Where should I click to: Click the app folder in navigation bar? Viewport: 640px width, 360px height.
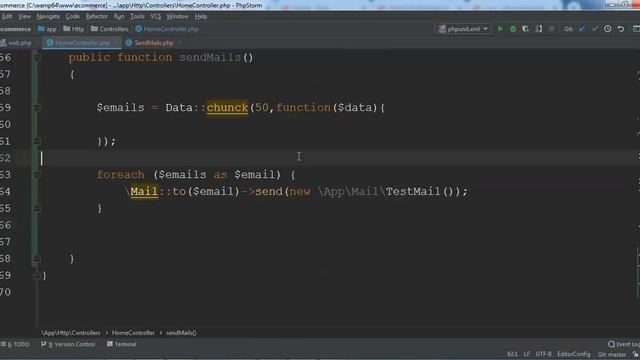pos(47,29)
